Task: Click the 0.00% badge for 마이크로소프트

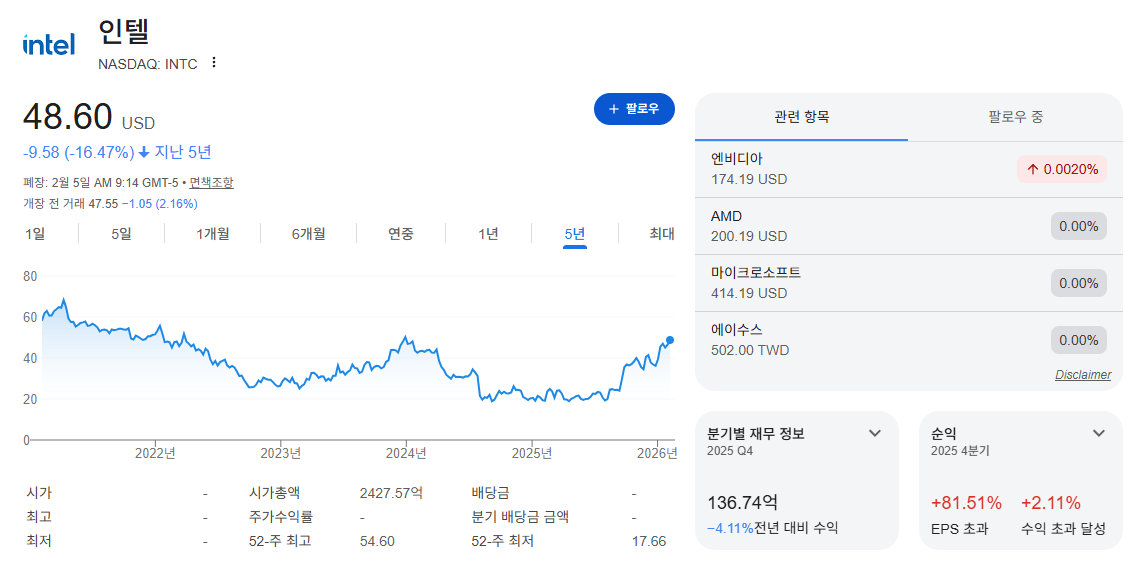Action: tap(1079, 283)
